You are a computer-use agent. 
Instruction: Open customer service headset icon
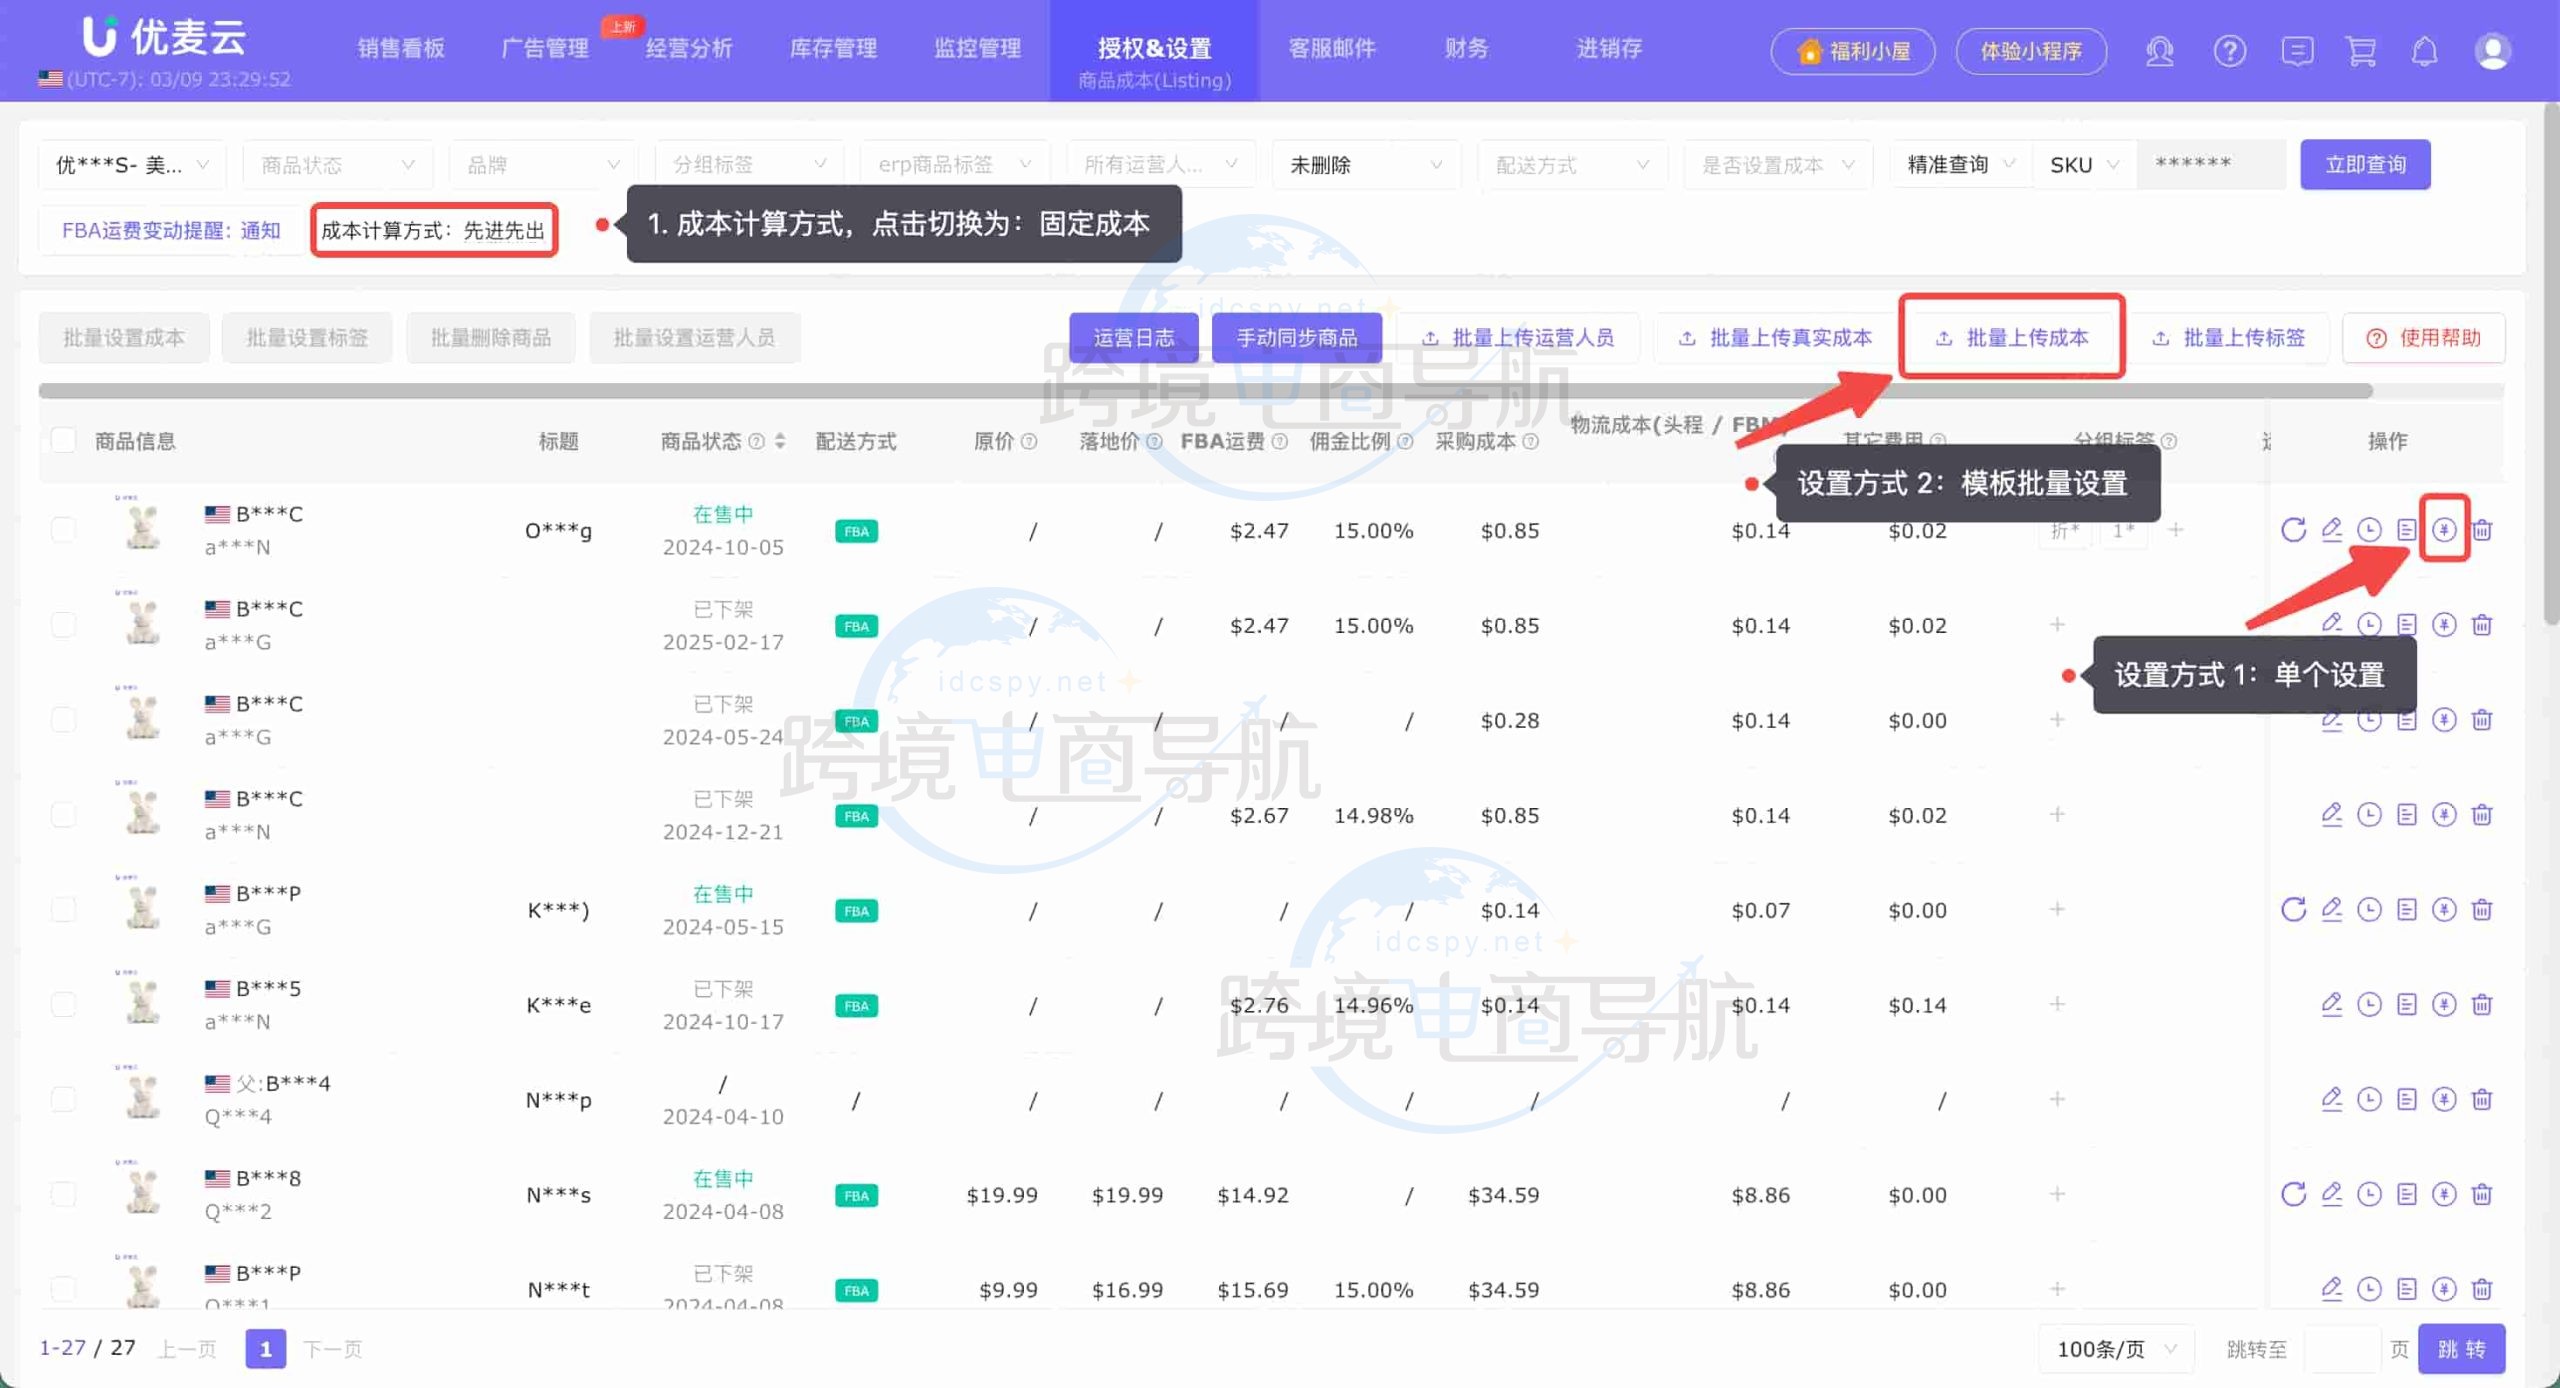click(2159, 51)
